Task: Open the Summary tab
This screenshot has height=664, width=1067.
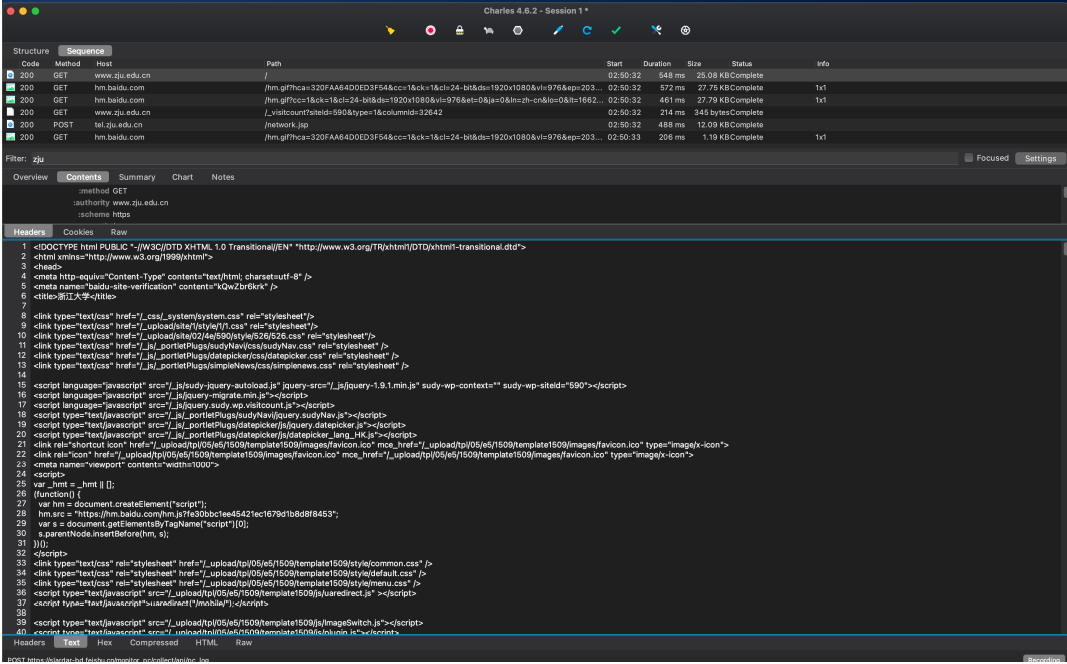Action: tap(137, 177)
